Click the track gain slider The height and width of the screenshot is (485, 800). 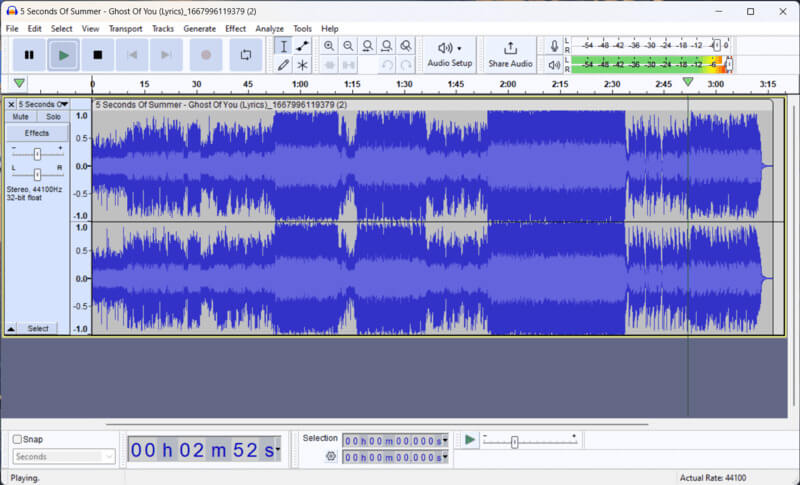[37, 154]
